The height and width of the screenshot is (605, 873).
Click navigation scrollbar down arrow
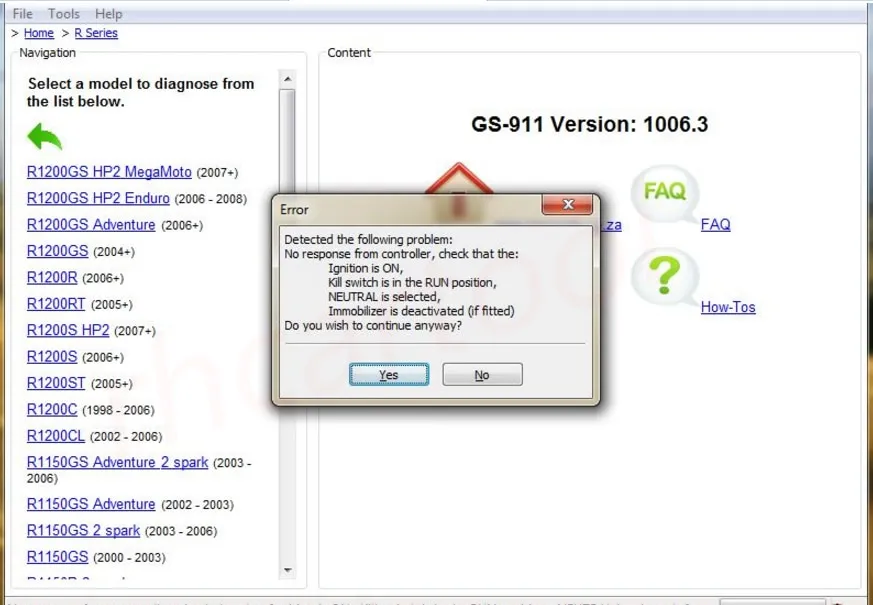point(288,570)
